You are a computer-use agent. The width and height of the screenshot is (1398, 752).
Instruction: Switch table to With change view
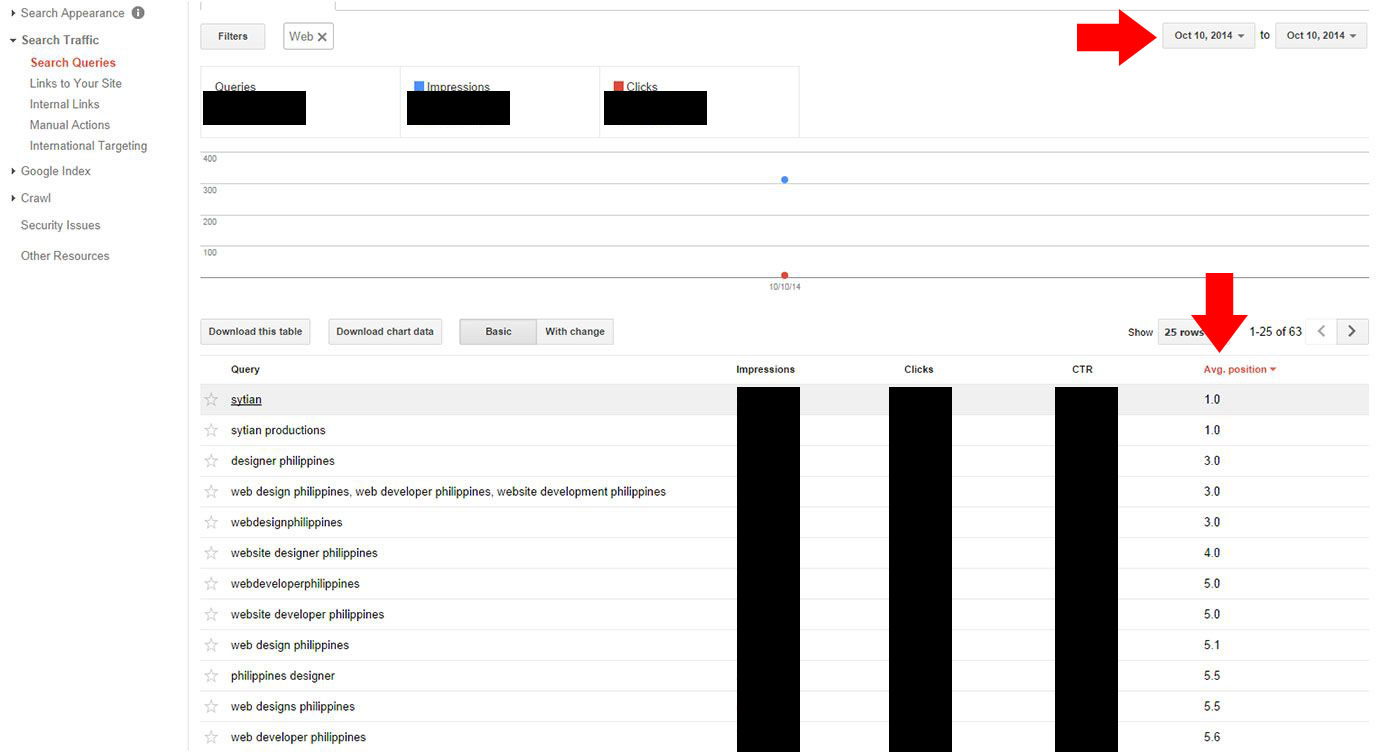[x=575, y=332]
